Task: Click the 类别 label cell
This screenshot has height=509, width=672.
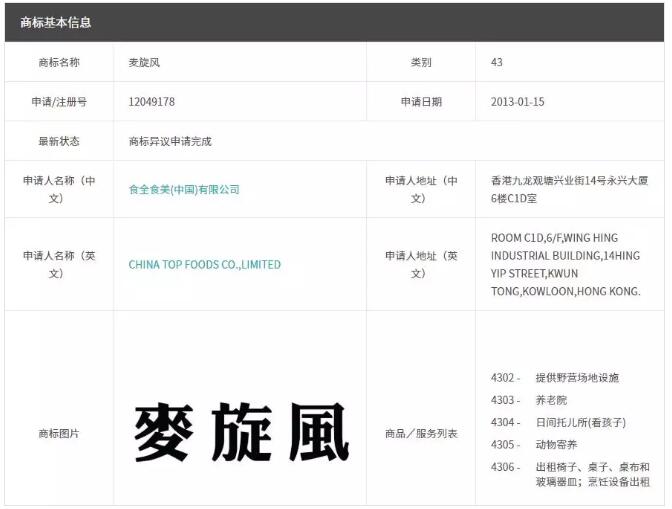Action: point(421,63)
